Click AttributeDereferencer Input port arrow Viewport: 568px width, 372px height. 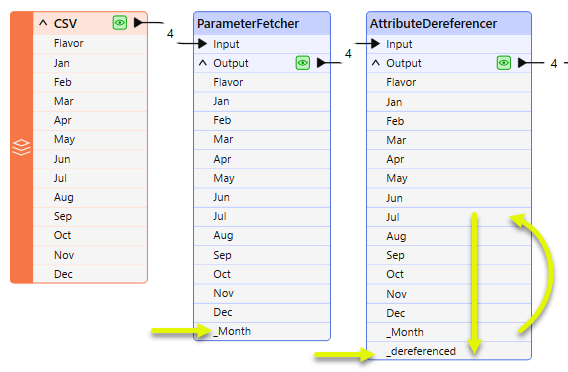tap(375, 44)
